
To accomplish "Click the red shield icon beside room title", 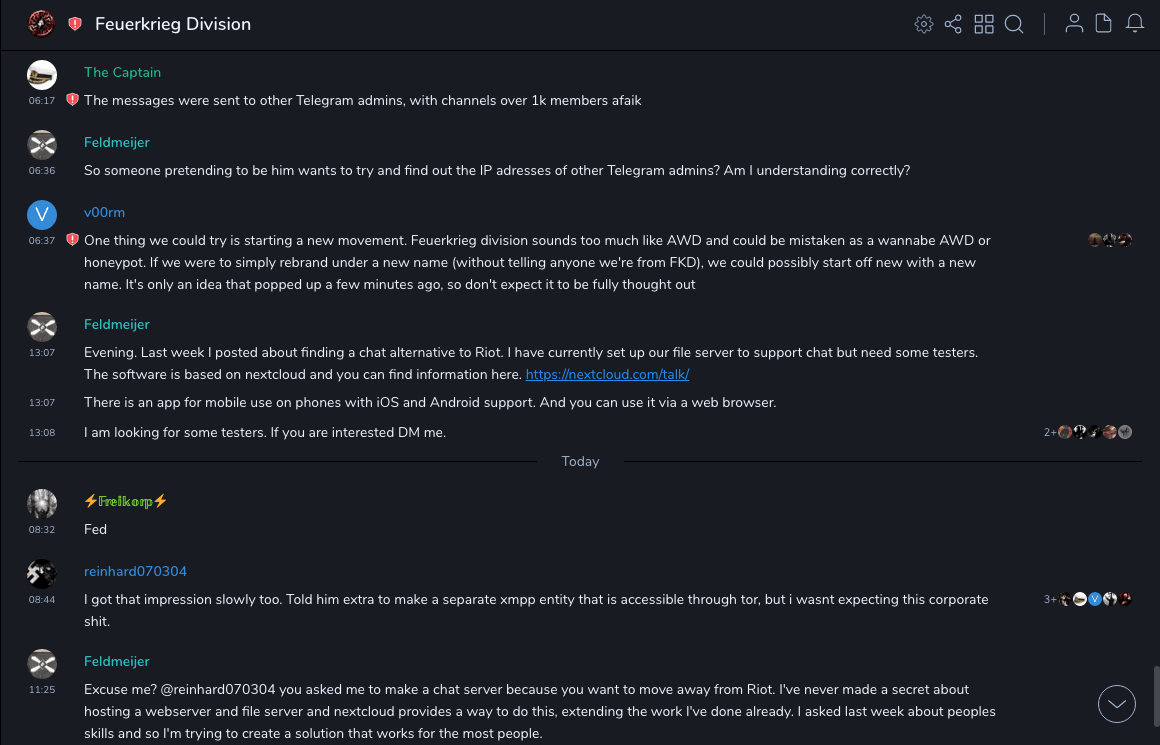I will [x=75, y=24].
